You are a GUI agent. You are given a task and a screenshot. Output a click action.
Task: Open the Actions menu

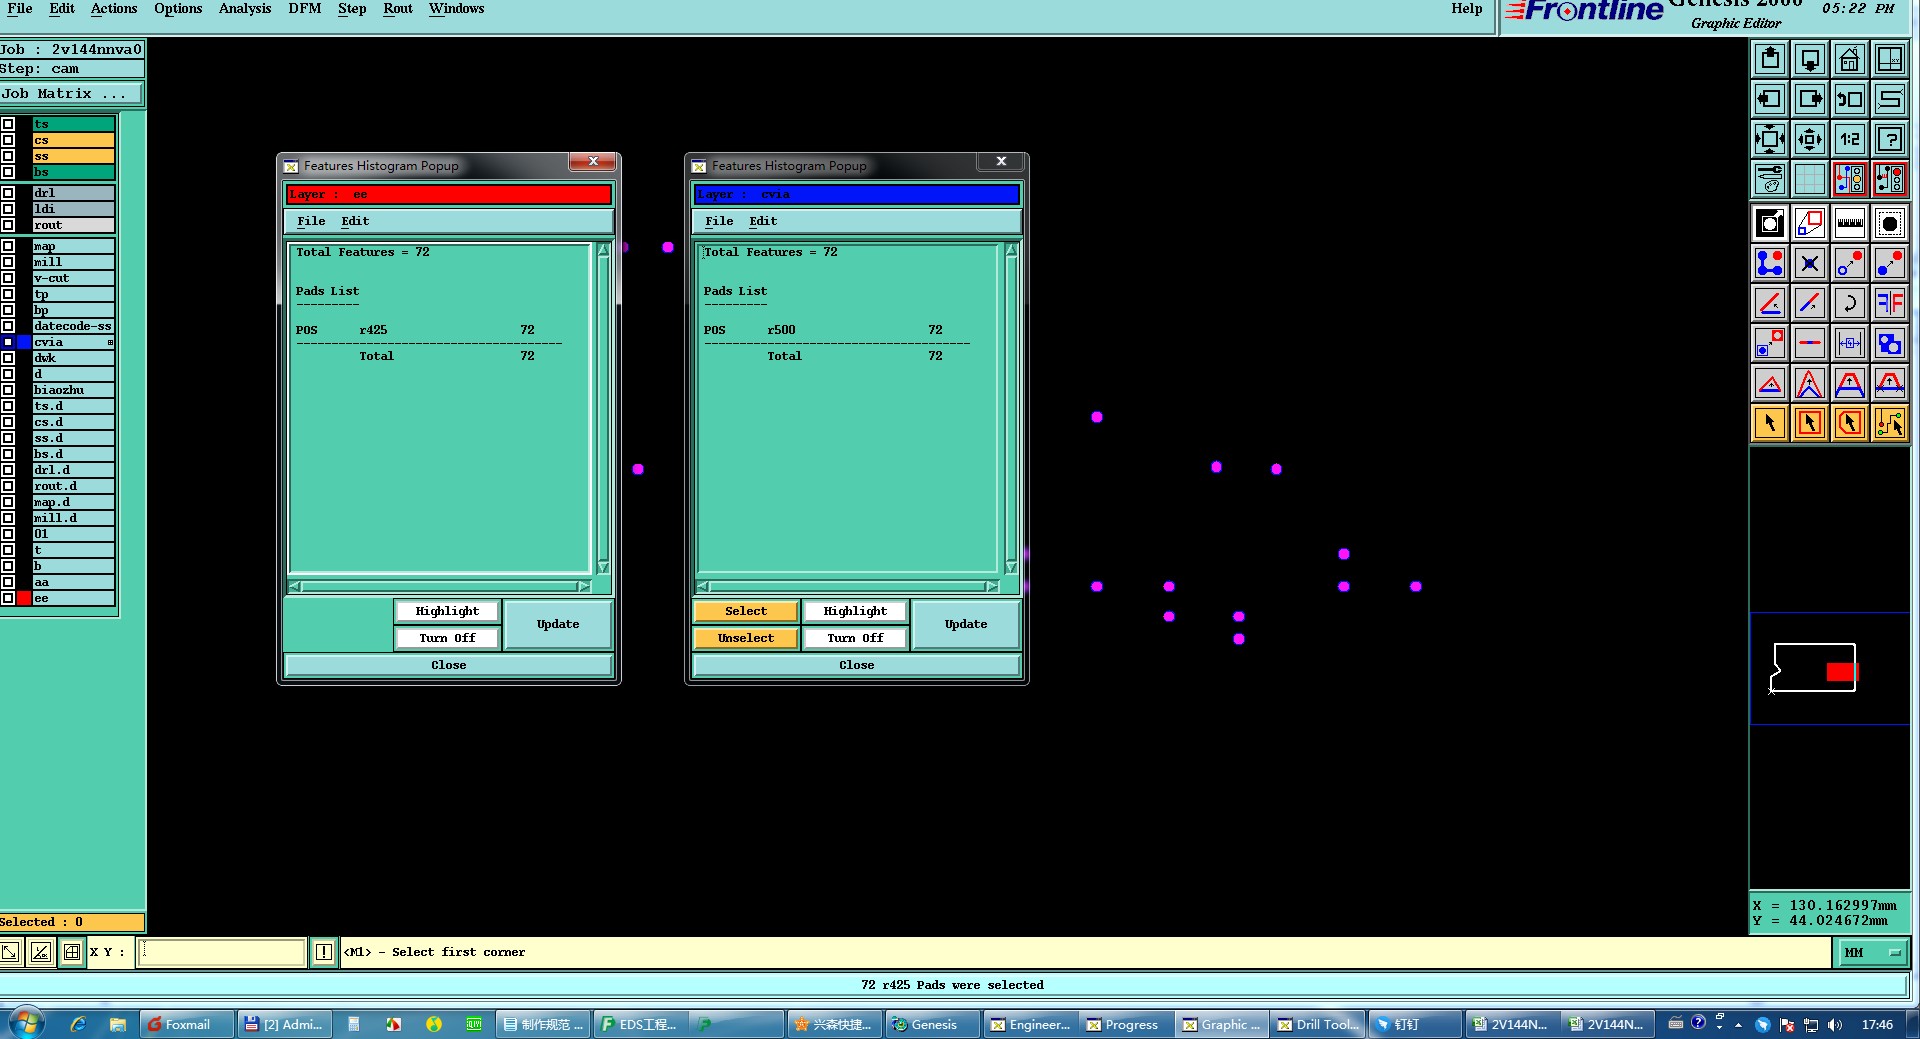tap(114, 9)
